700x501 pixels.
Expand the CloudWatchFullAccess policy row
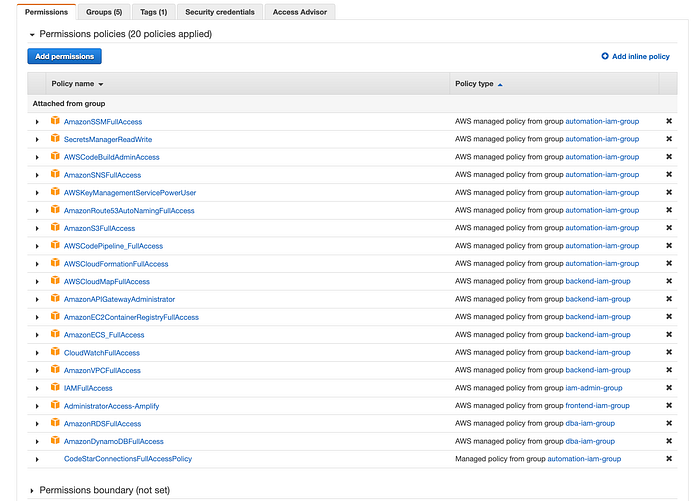37,353
